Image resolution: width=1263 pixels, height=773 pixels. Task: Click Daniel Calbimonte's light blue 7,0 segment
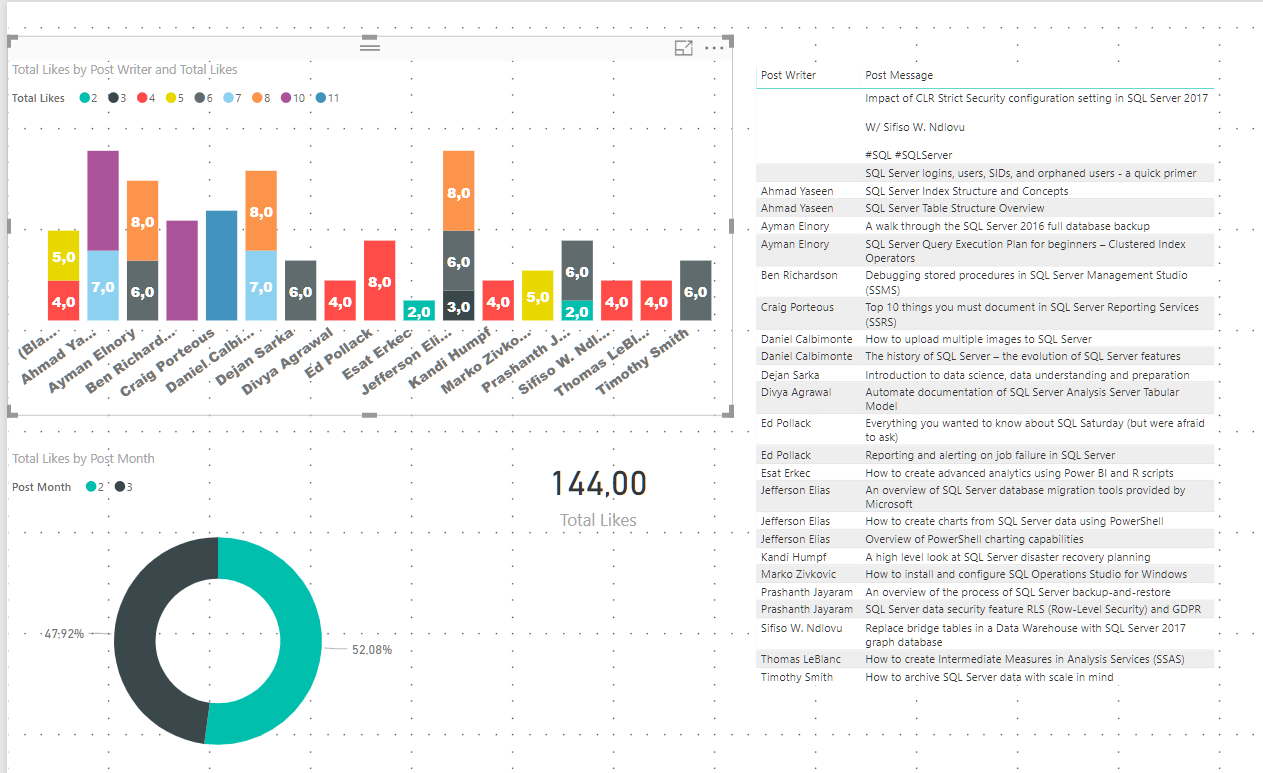261,286
